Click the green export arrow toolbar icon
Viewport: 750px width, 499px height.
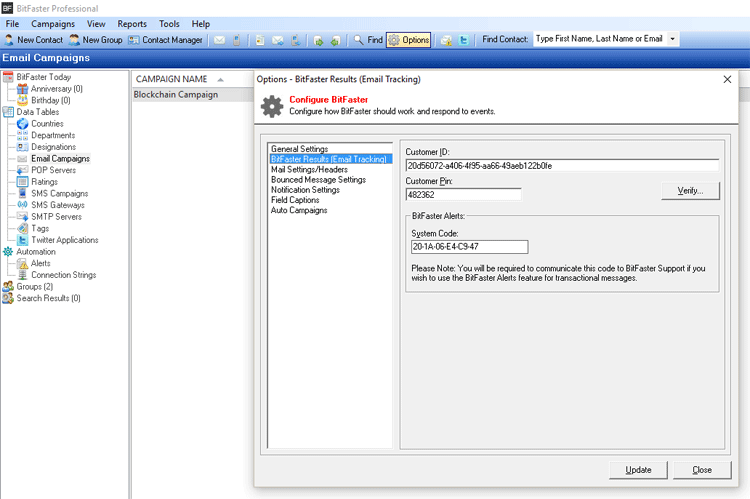pos(335,41)
